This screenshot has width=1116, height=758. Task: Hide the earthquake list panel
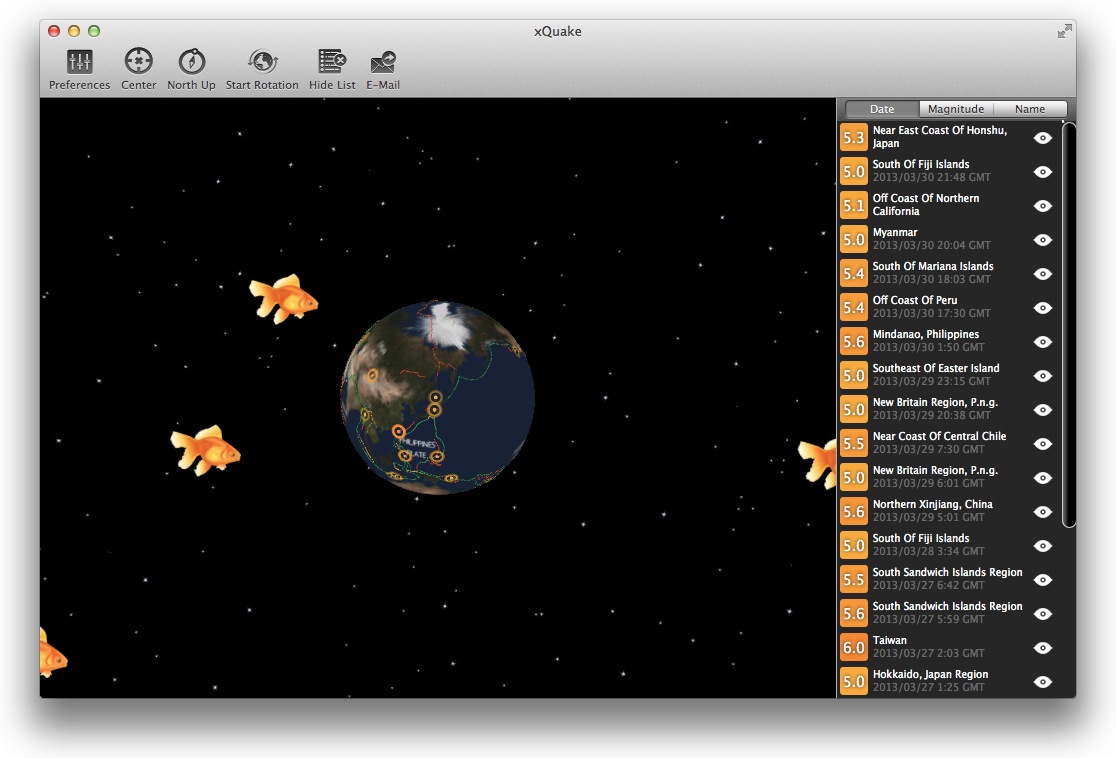tap(332, 62)
